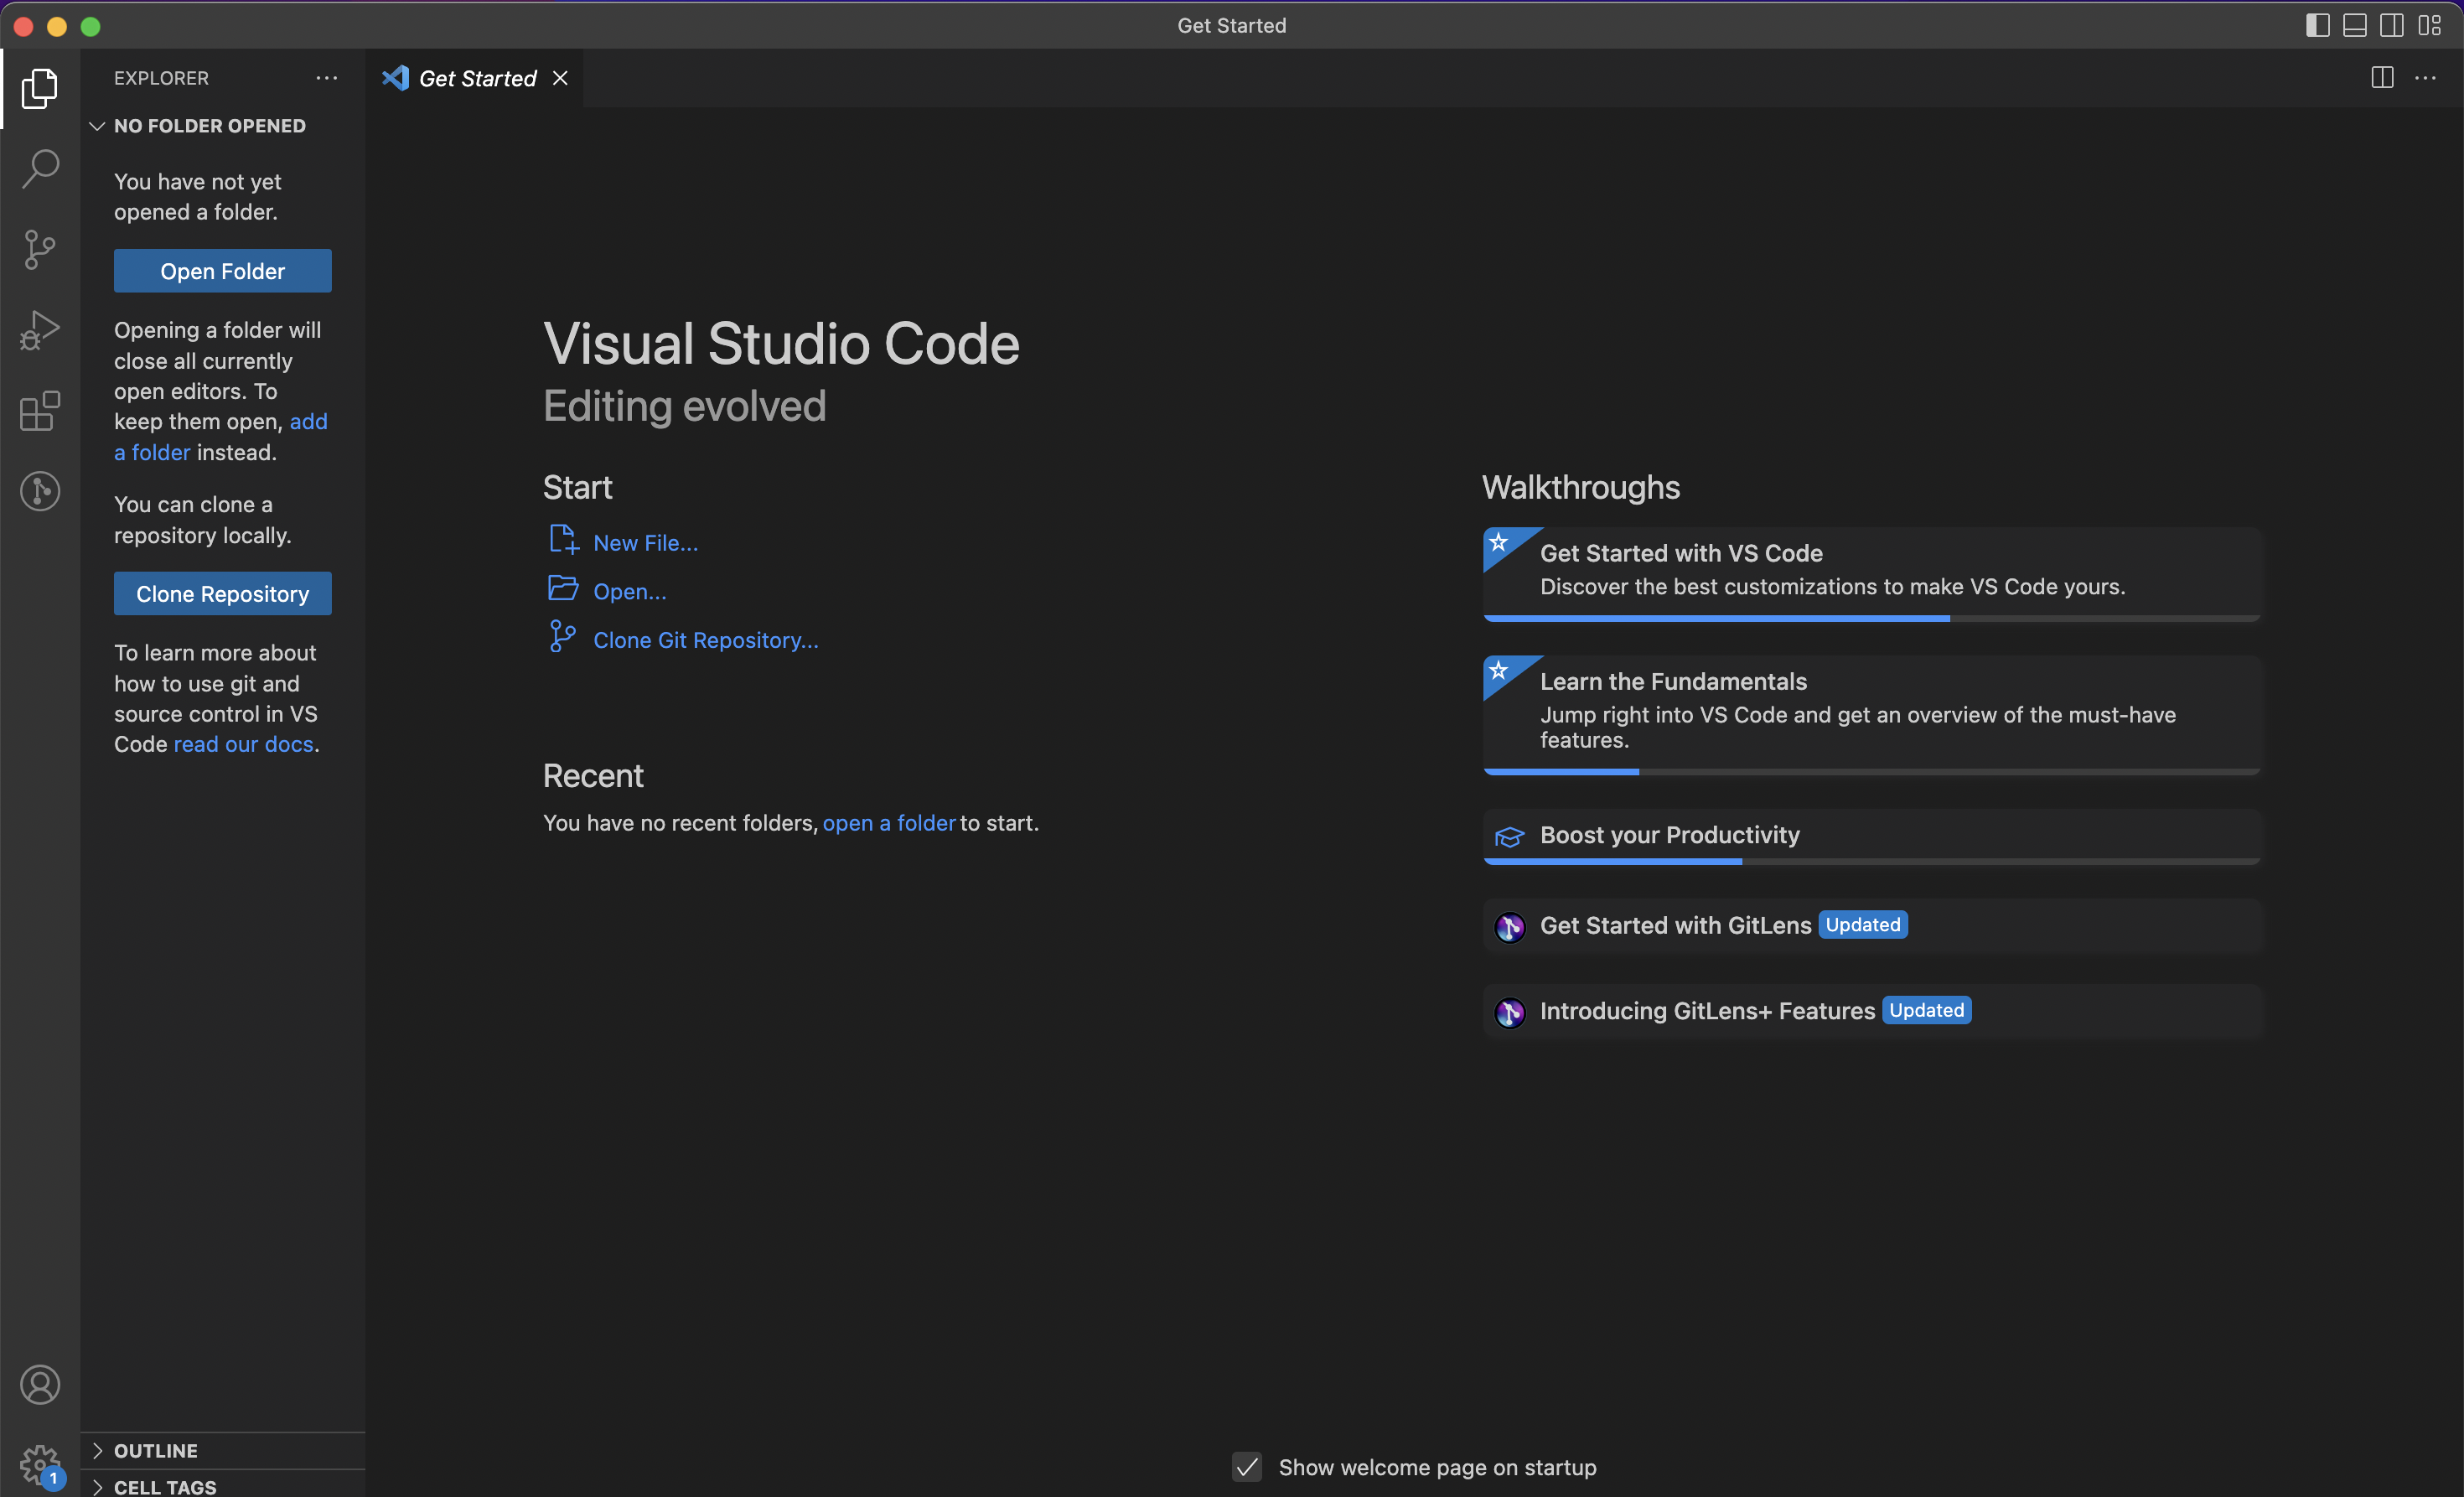Screen dimensions: 2464x1497
Task: Click the Get Started with VS Code progress bar
Action: pos(1871,619)
